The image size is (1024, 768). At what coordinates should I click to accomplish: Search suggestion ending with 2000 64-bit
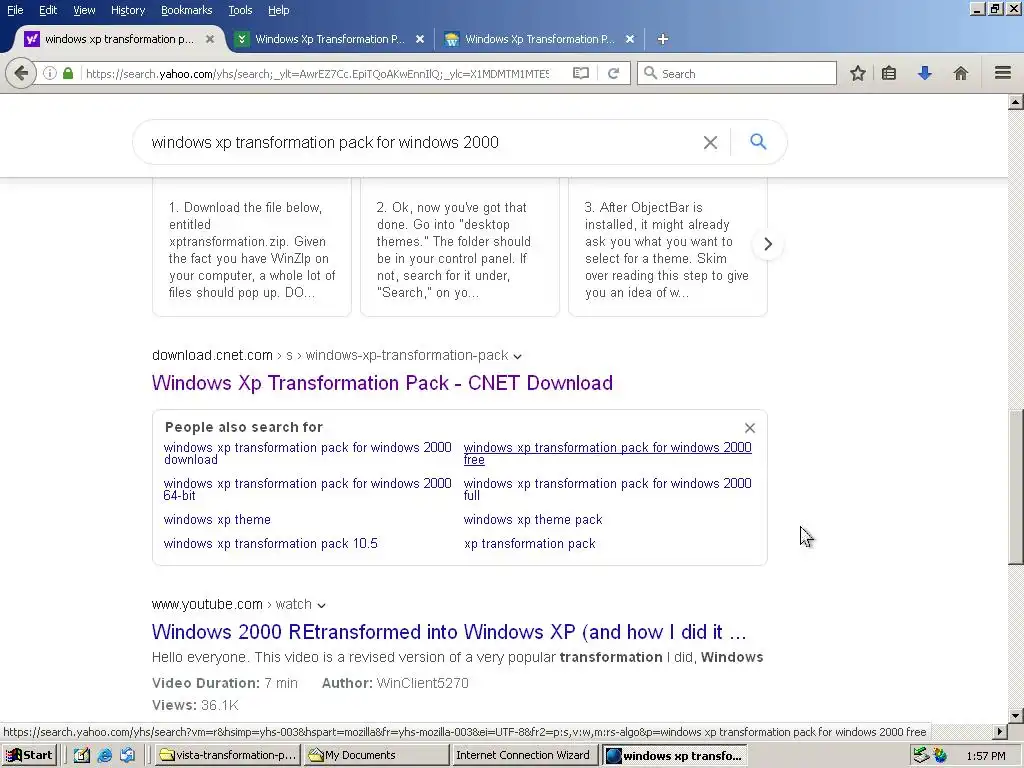(307, 489)
